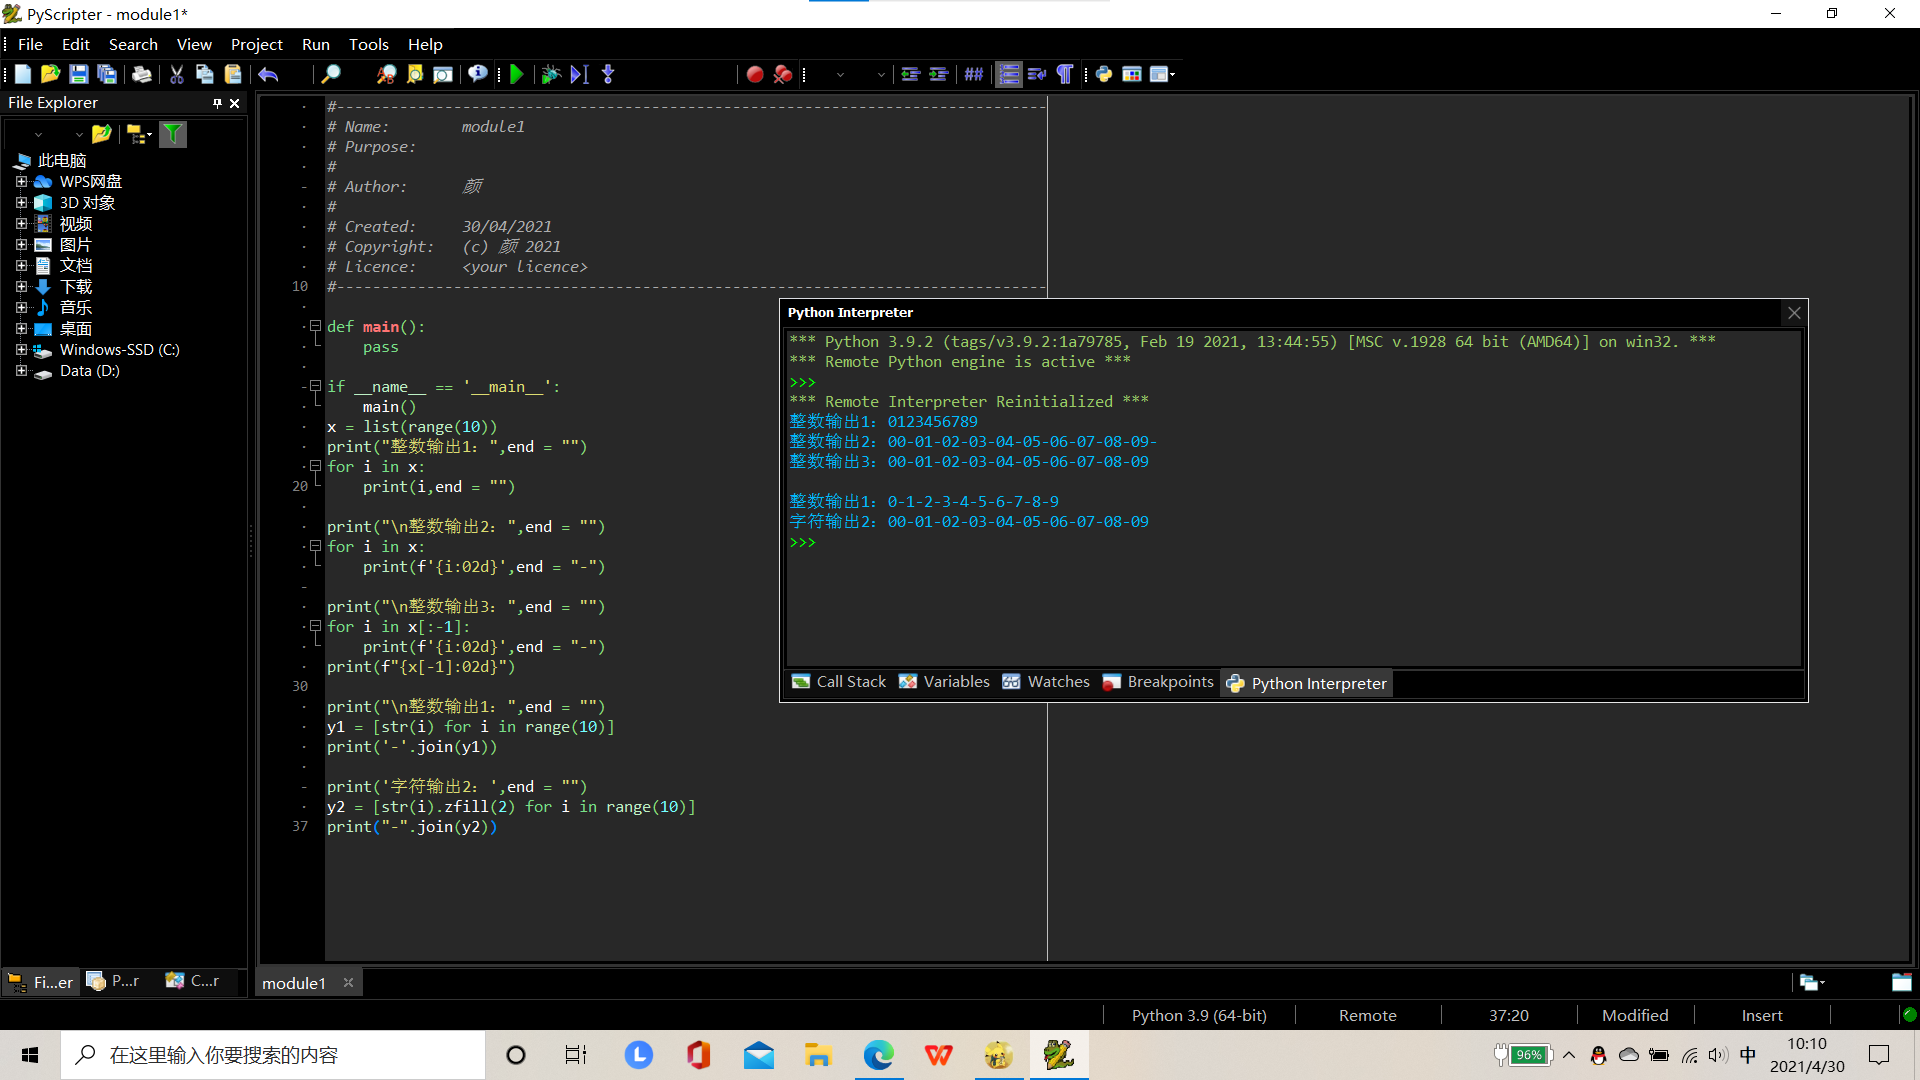
Task: Click the Save file toolbar icon
Action: click(78, 74)
